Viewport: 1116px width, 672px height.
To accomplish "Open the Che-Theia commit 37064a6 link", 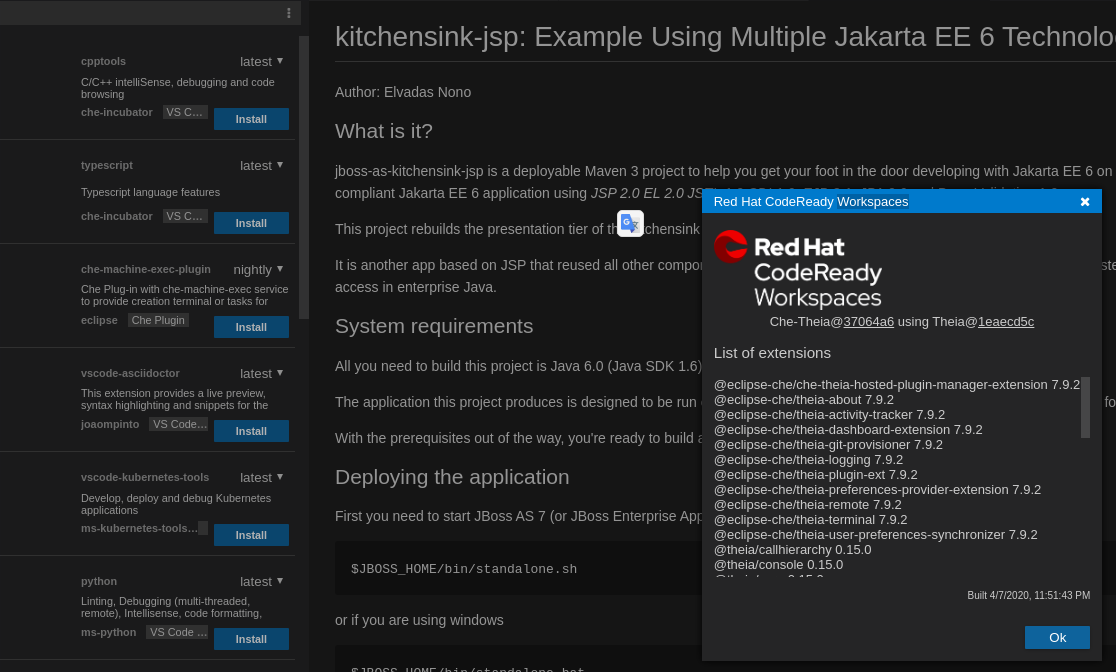I will pos(868,322).
